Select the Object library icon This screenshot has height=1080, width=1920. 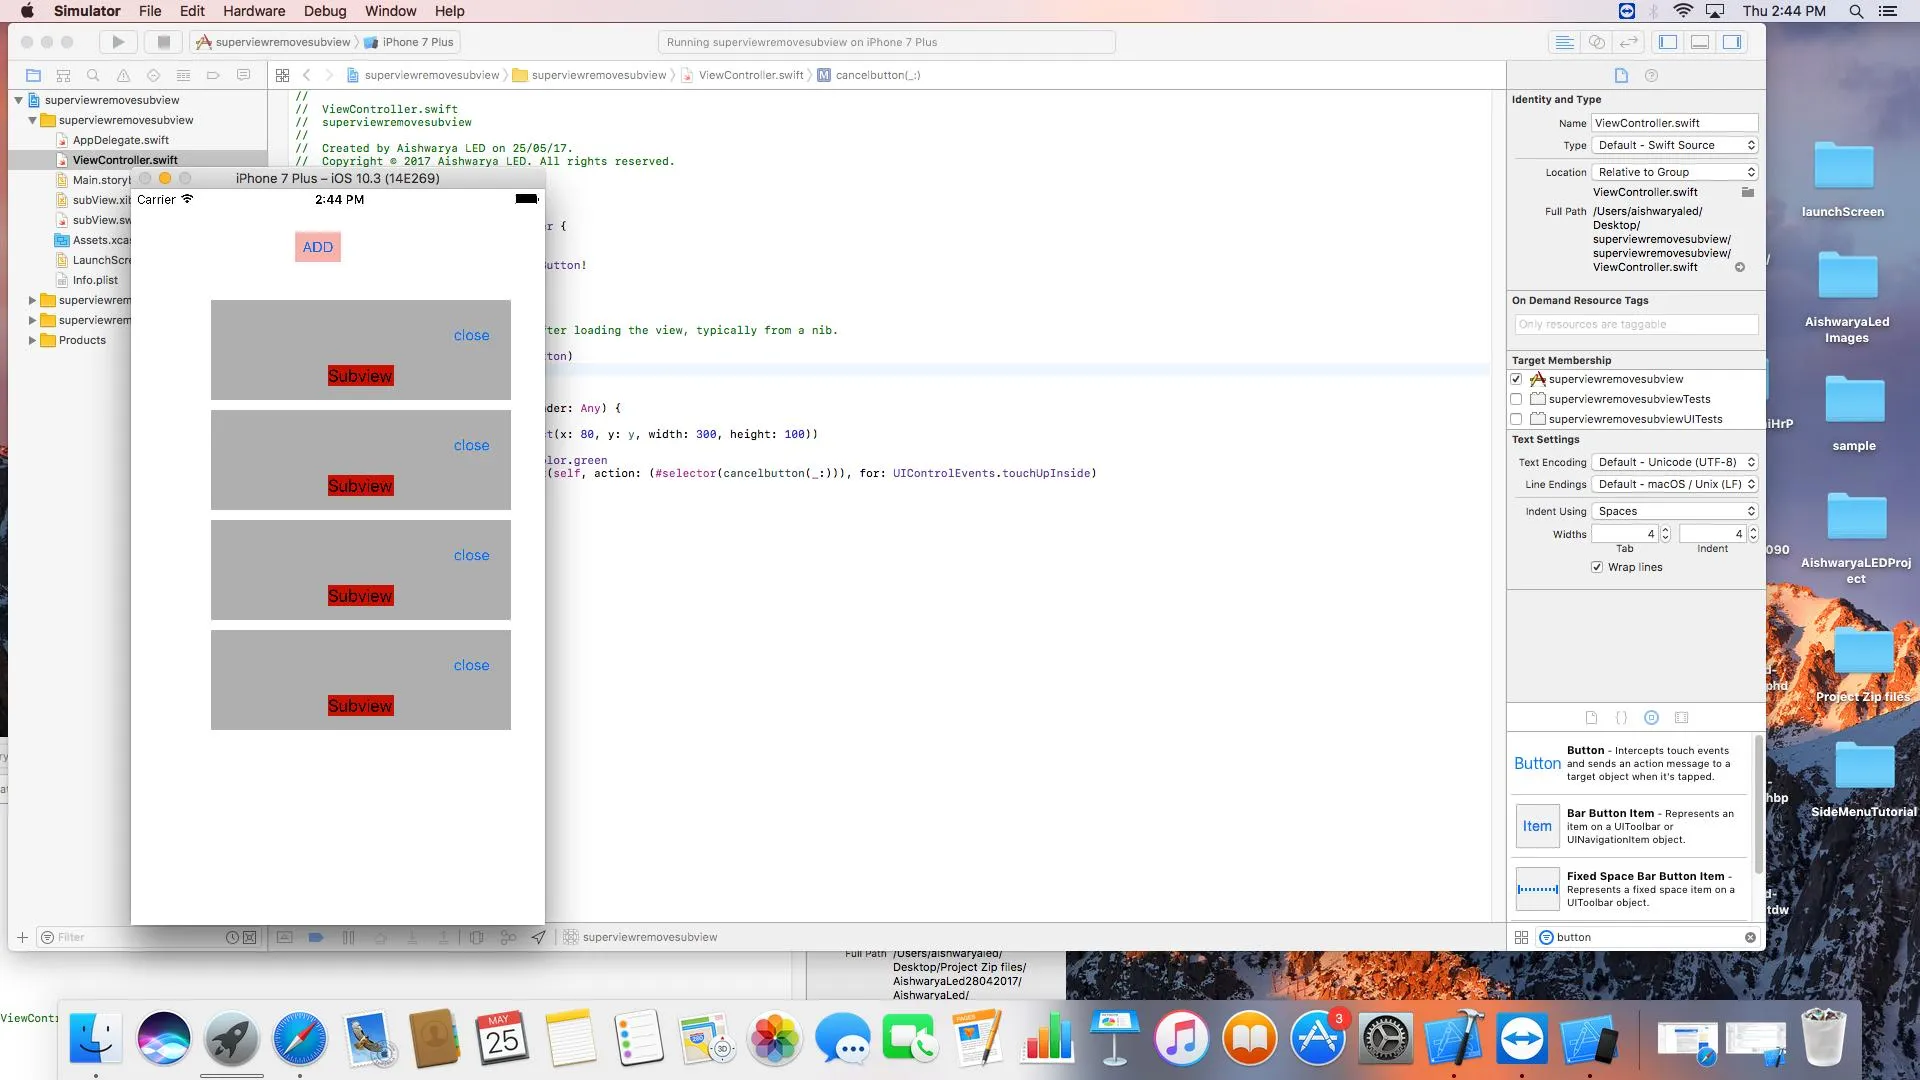[x=1651, y=717]
